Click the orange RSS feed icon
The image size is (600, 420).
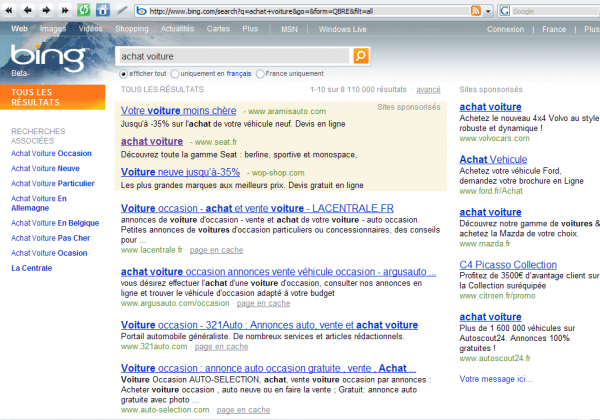[473, 10]
